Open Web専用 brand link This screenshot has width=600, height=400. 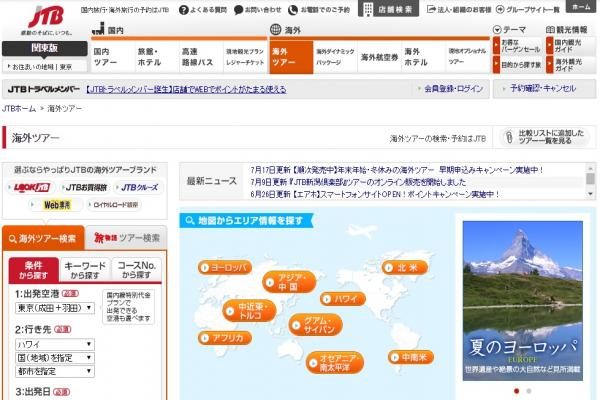pos(56,205)
